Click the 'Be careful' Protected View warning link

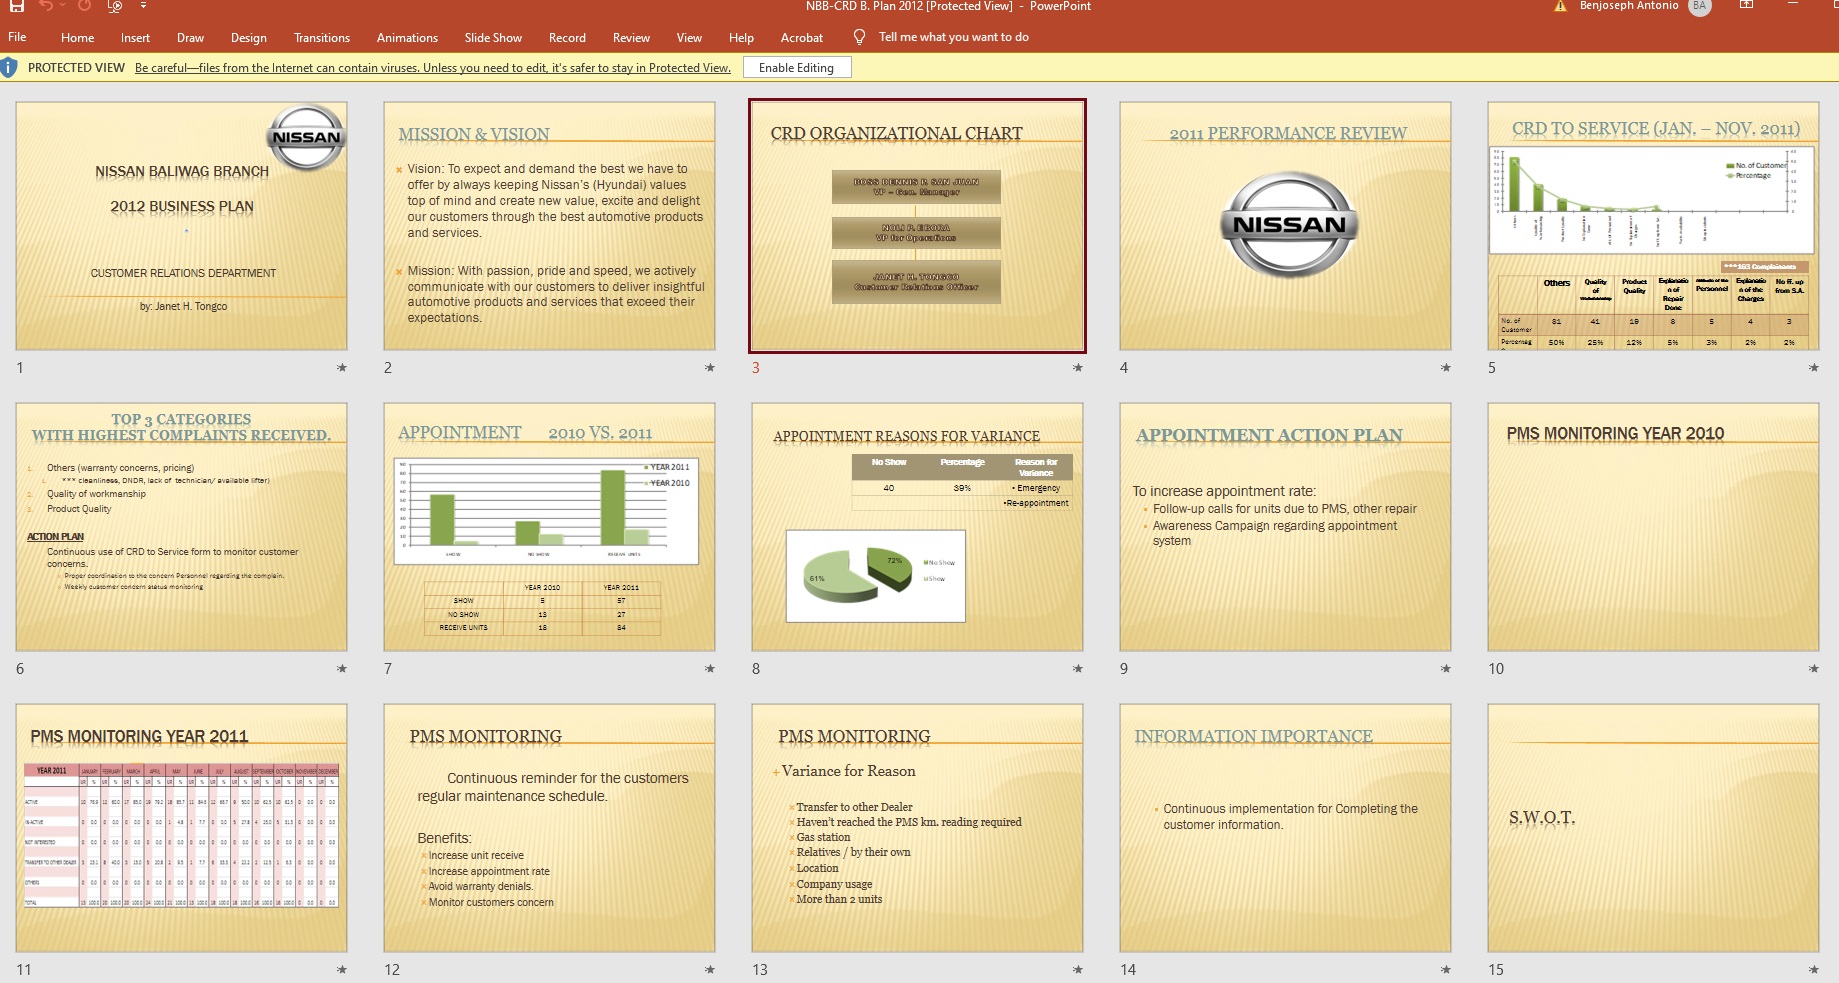click(433, 68)
